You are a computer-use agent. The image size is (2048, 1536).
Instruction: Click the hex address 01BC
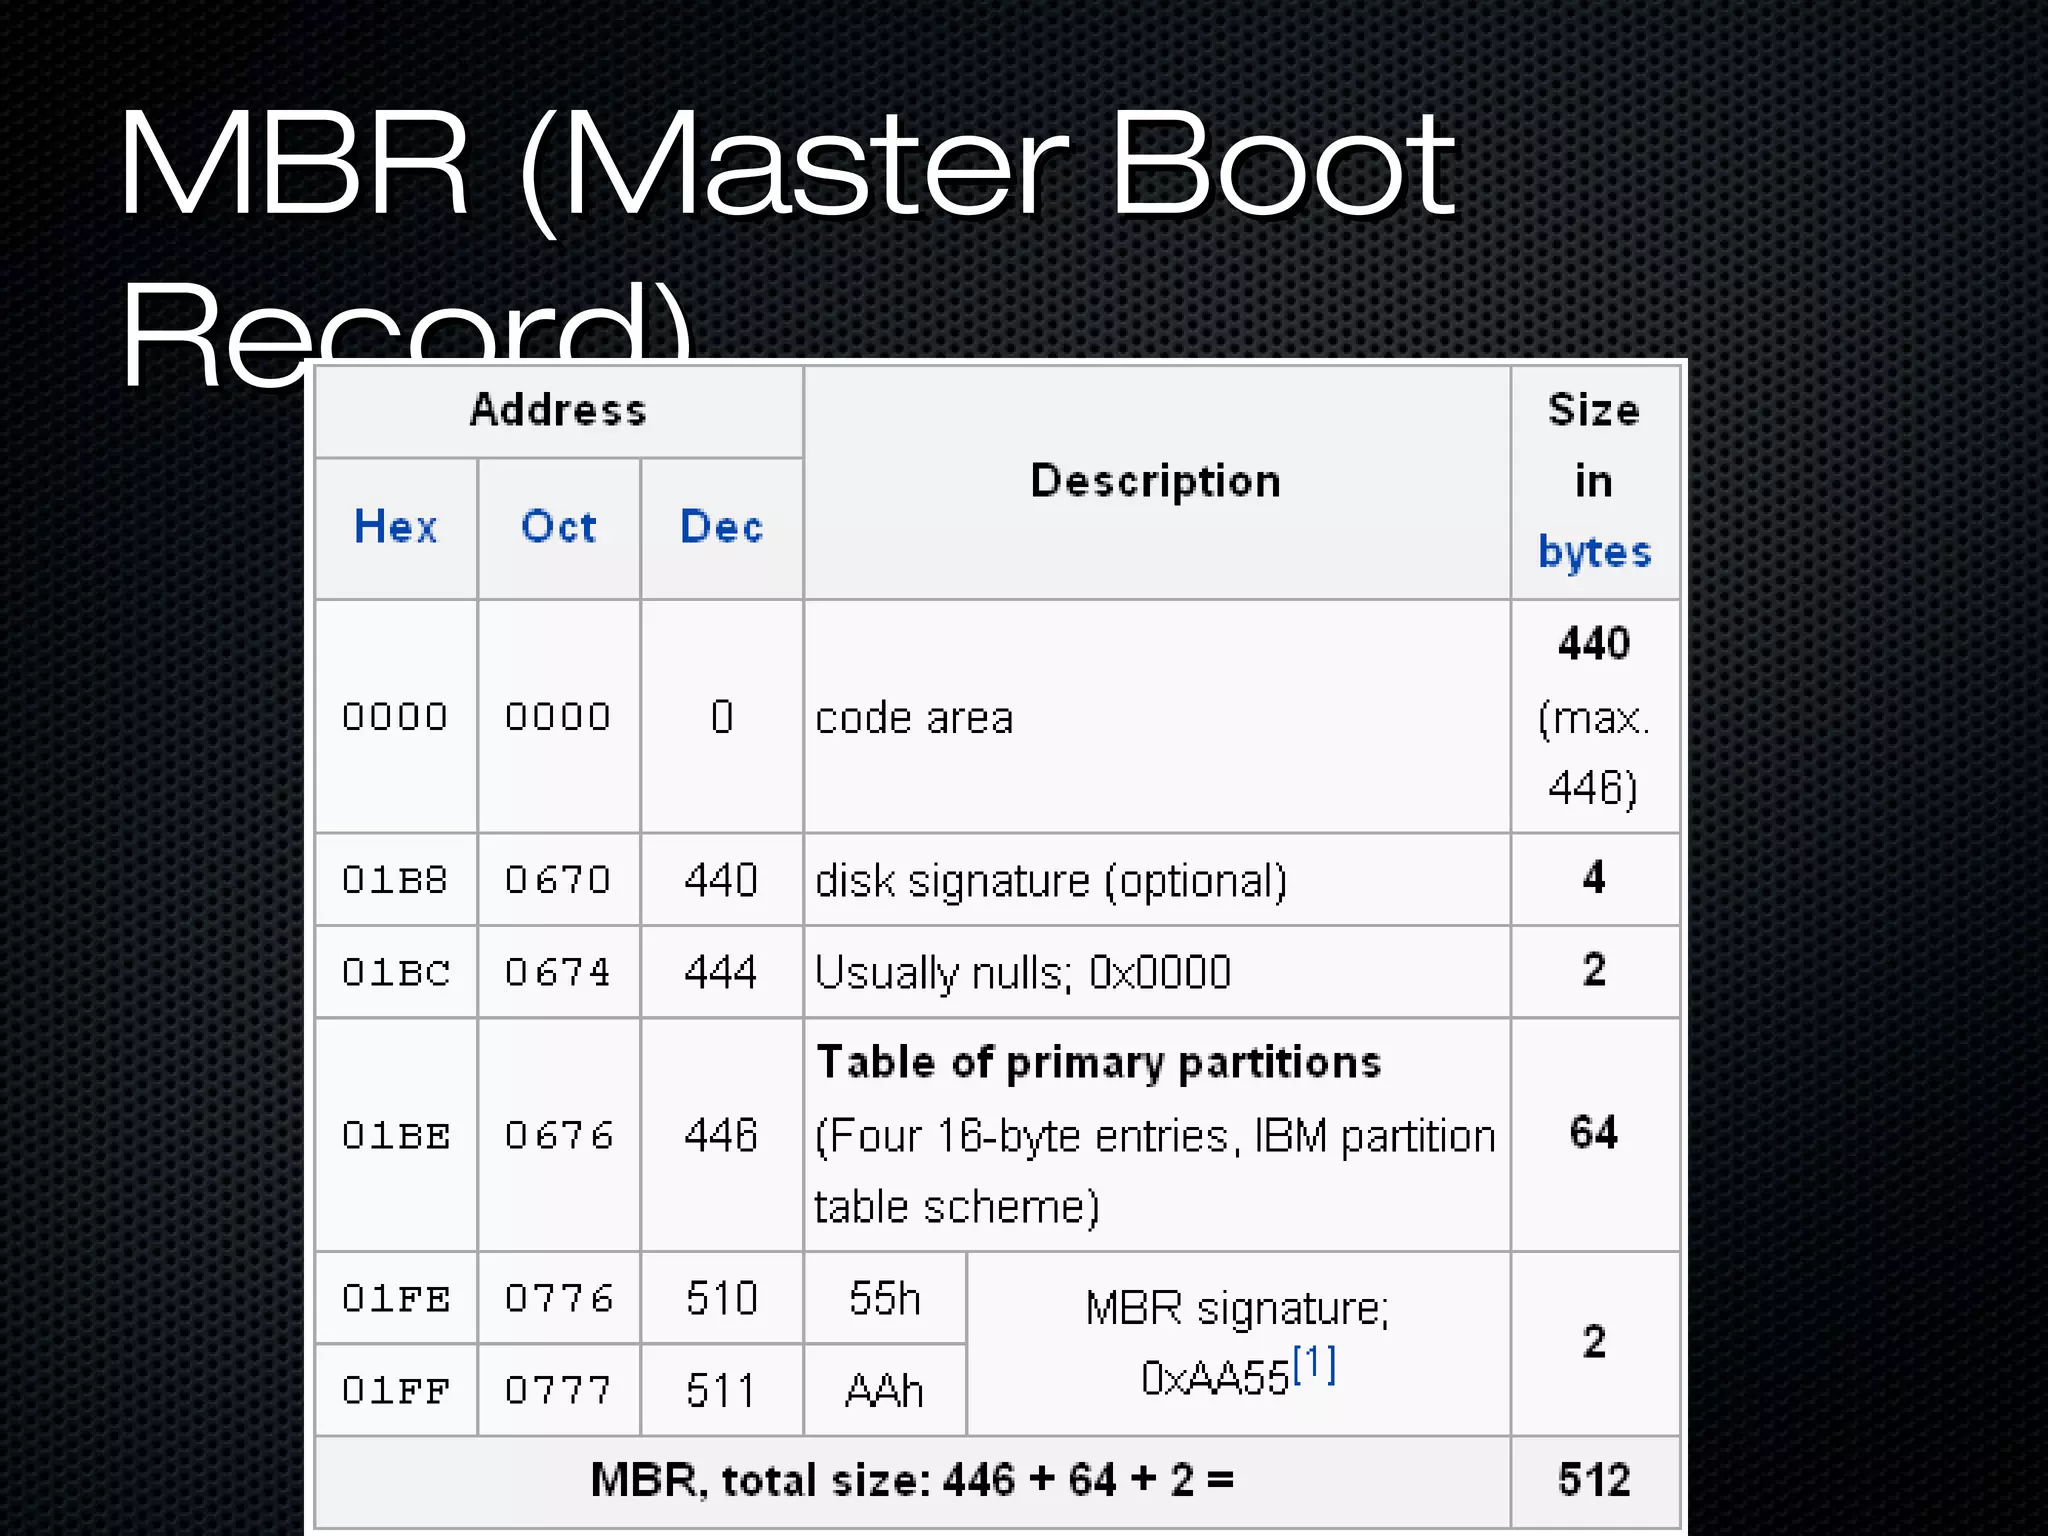(396, 973)
